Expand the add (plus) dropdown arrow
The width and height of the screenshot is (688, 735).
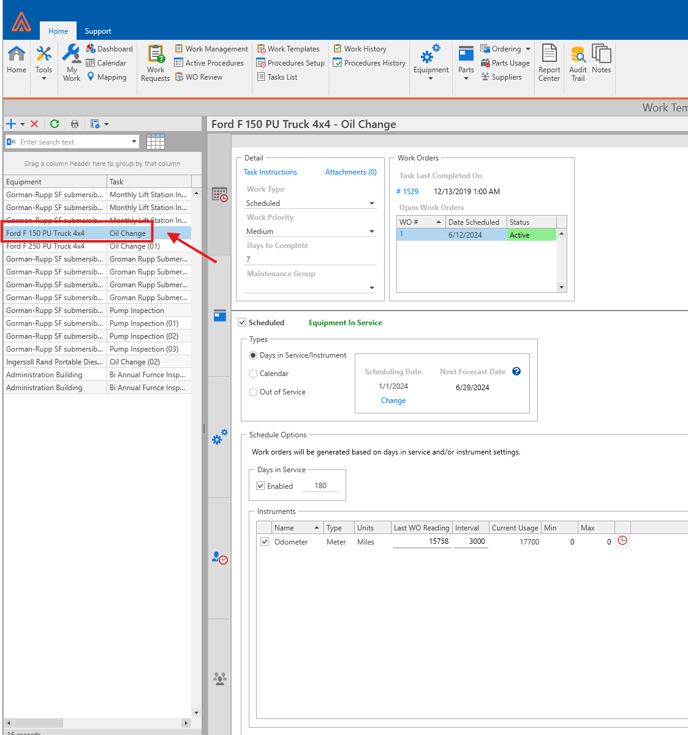22,124
